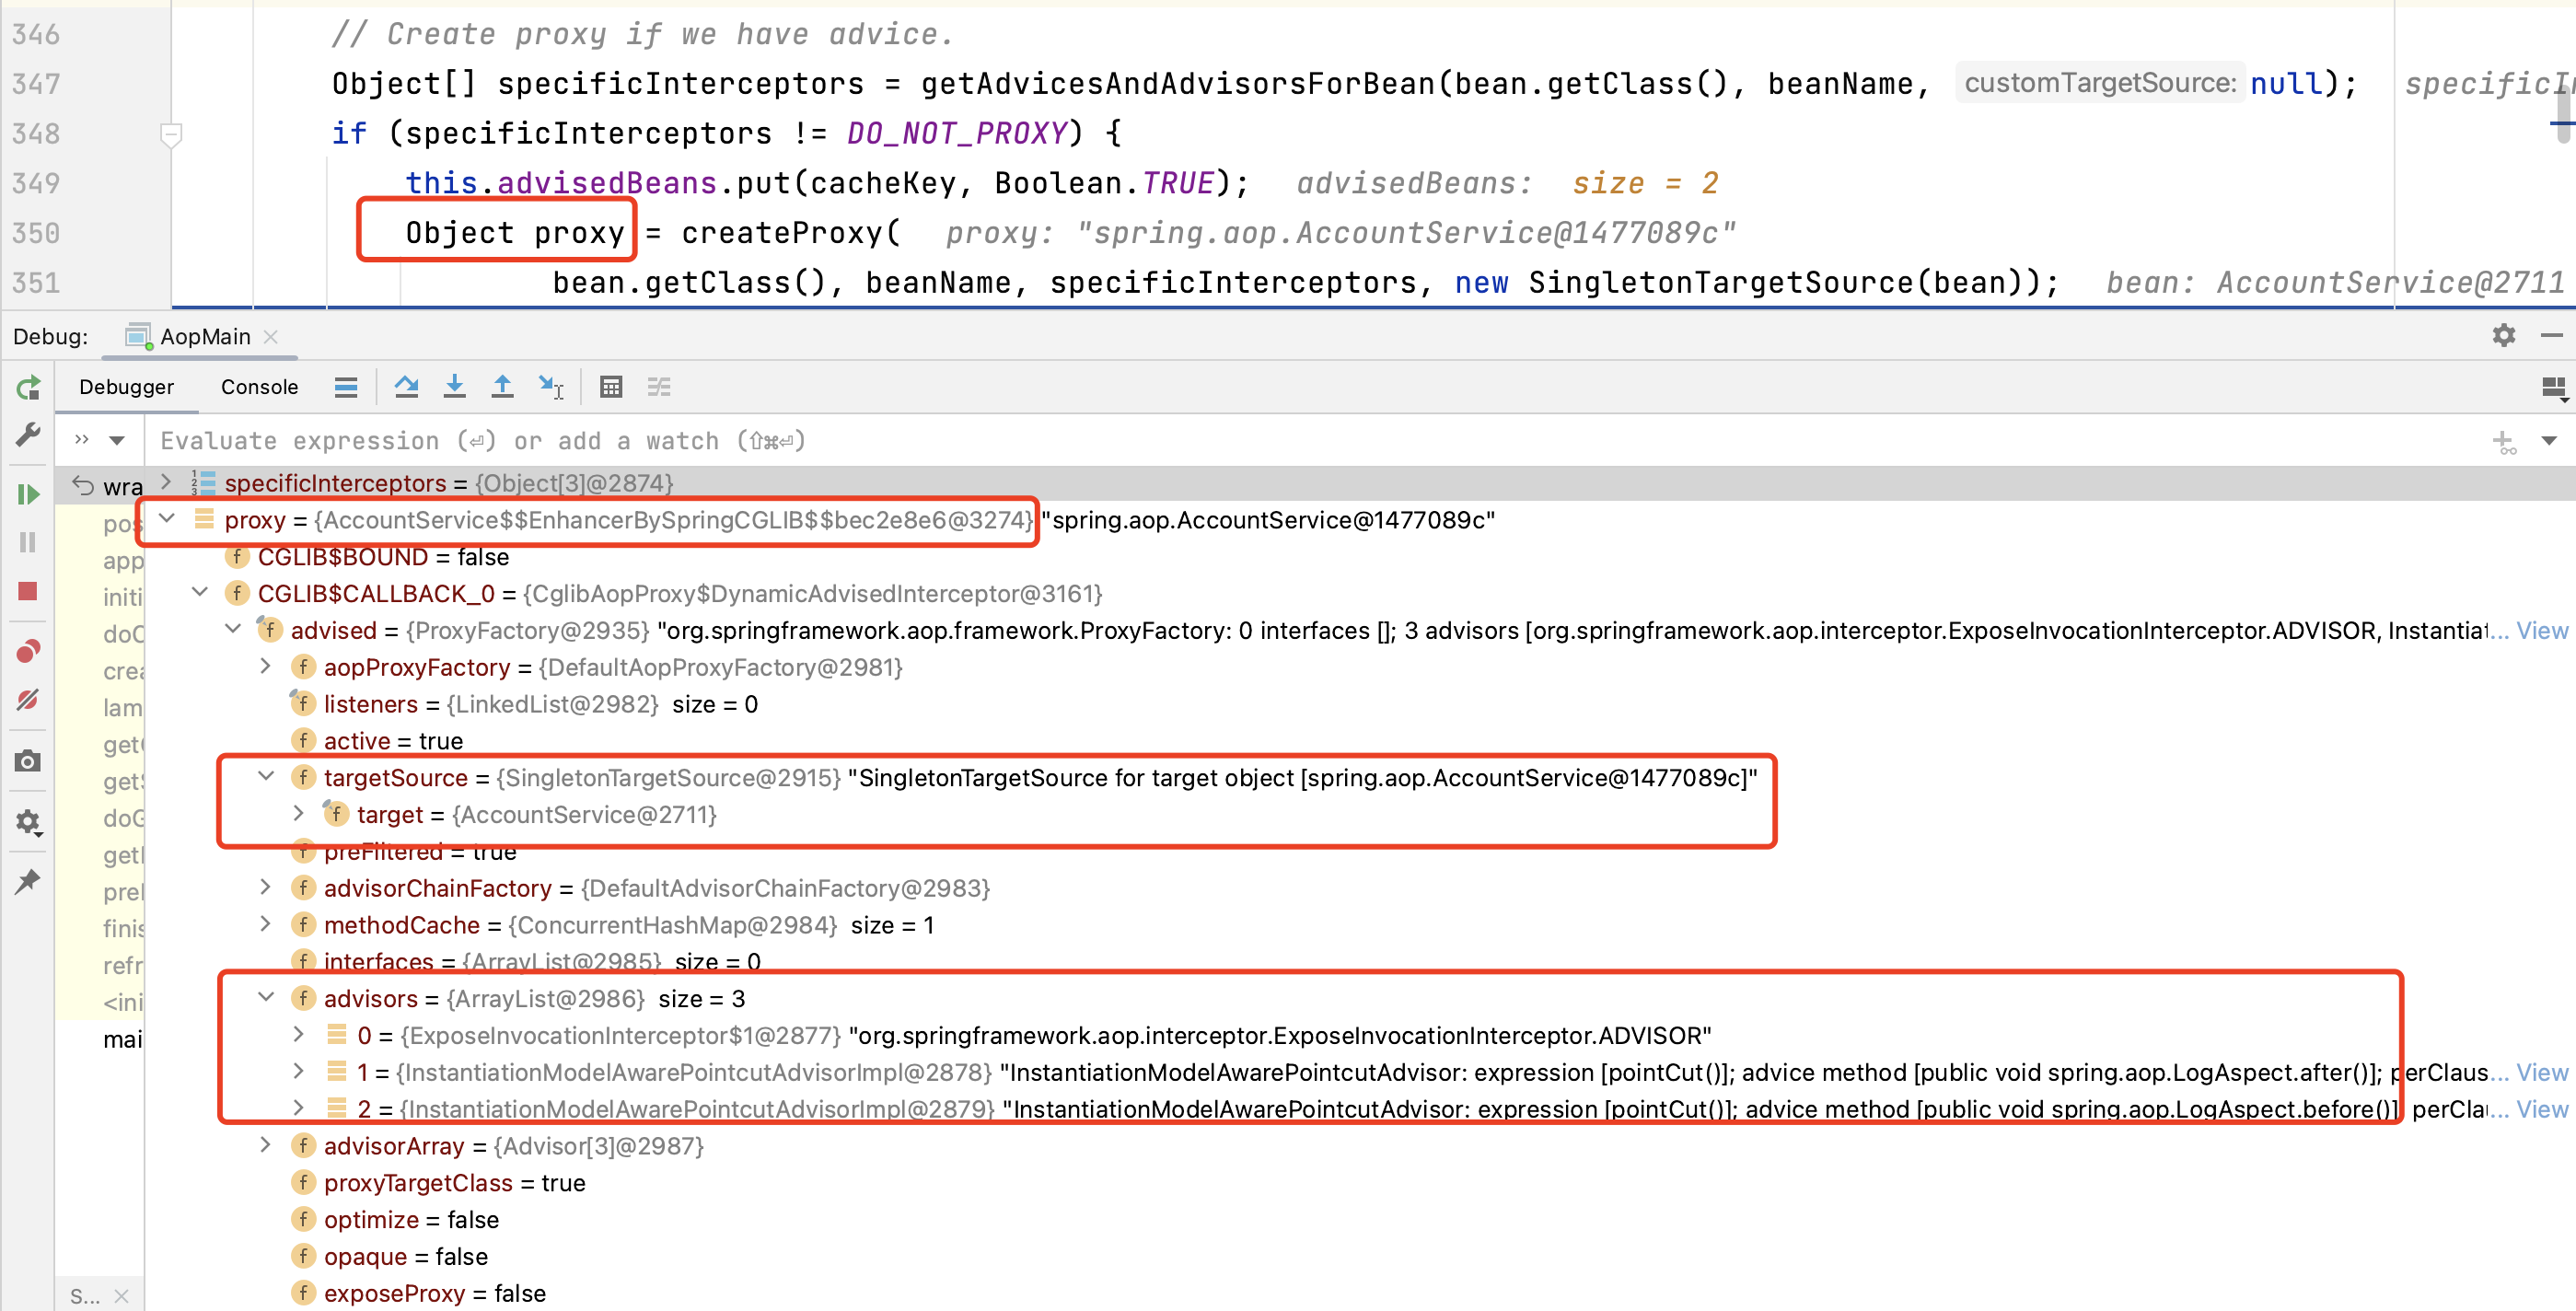Open View link for advised value

2542,631
